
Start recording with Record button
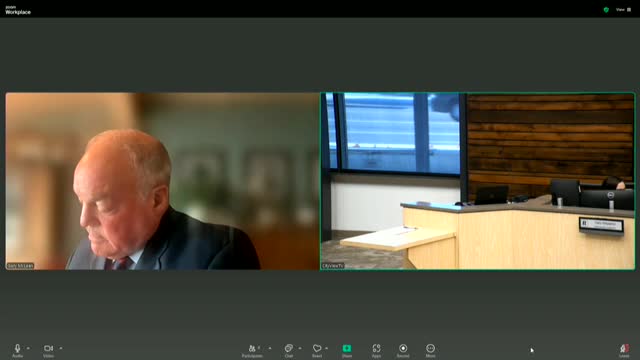click(403, 350)
